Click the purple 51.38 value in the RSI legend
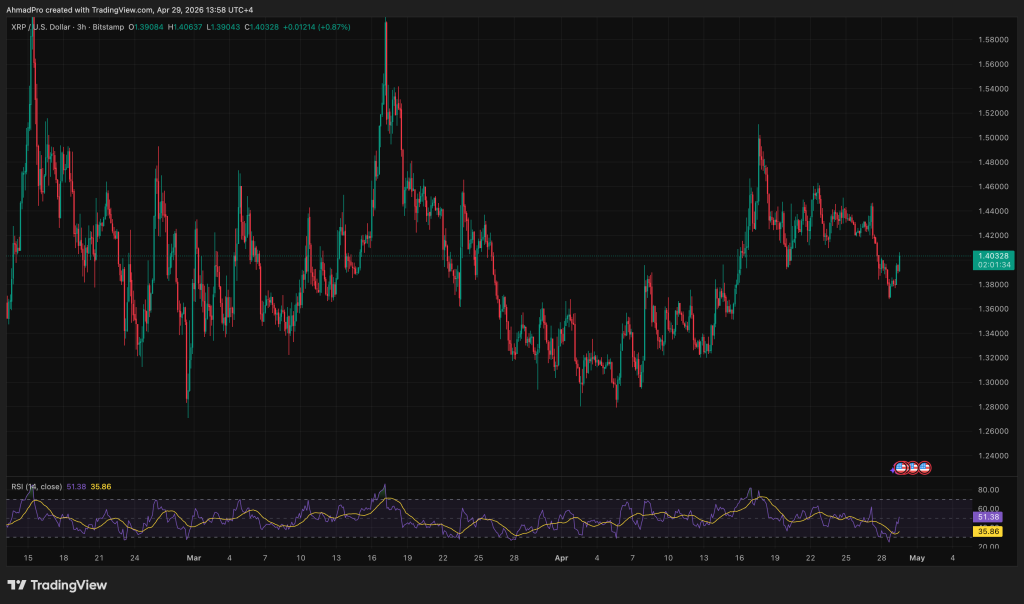Screen dimensions: 1024x604 [76, 486]
